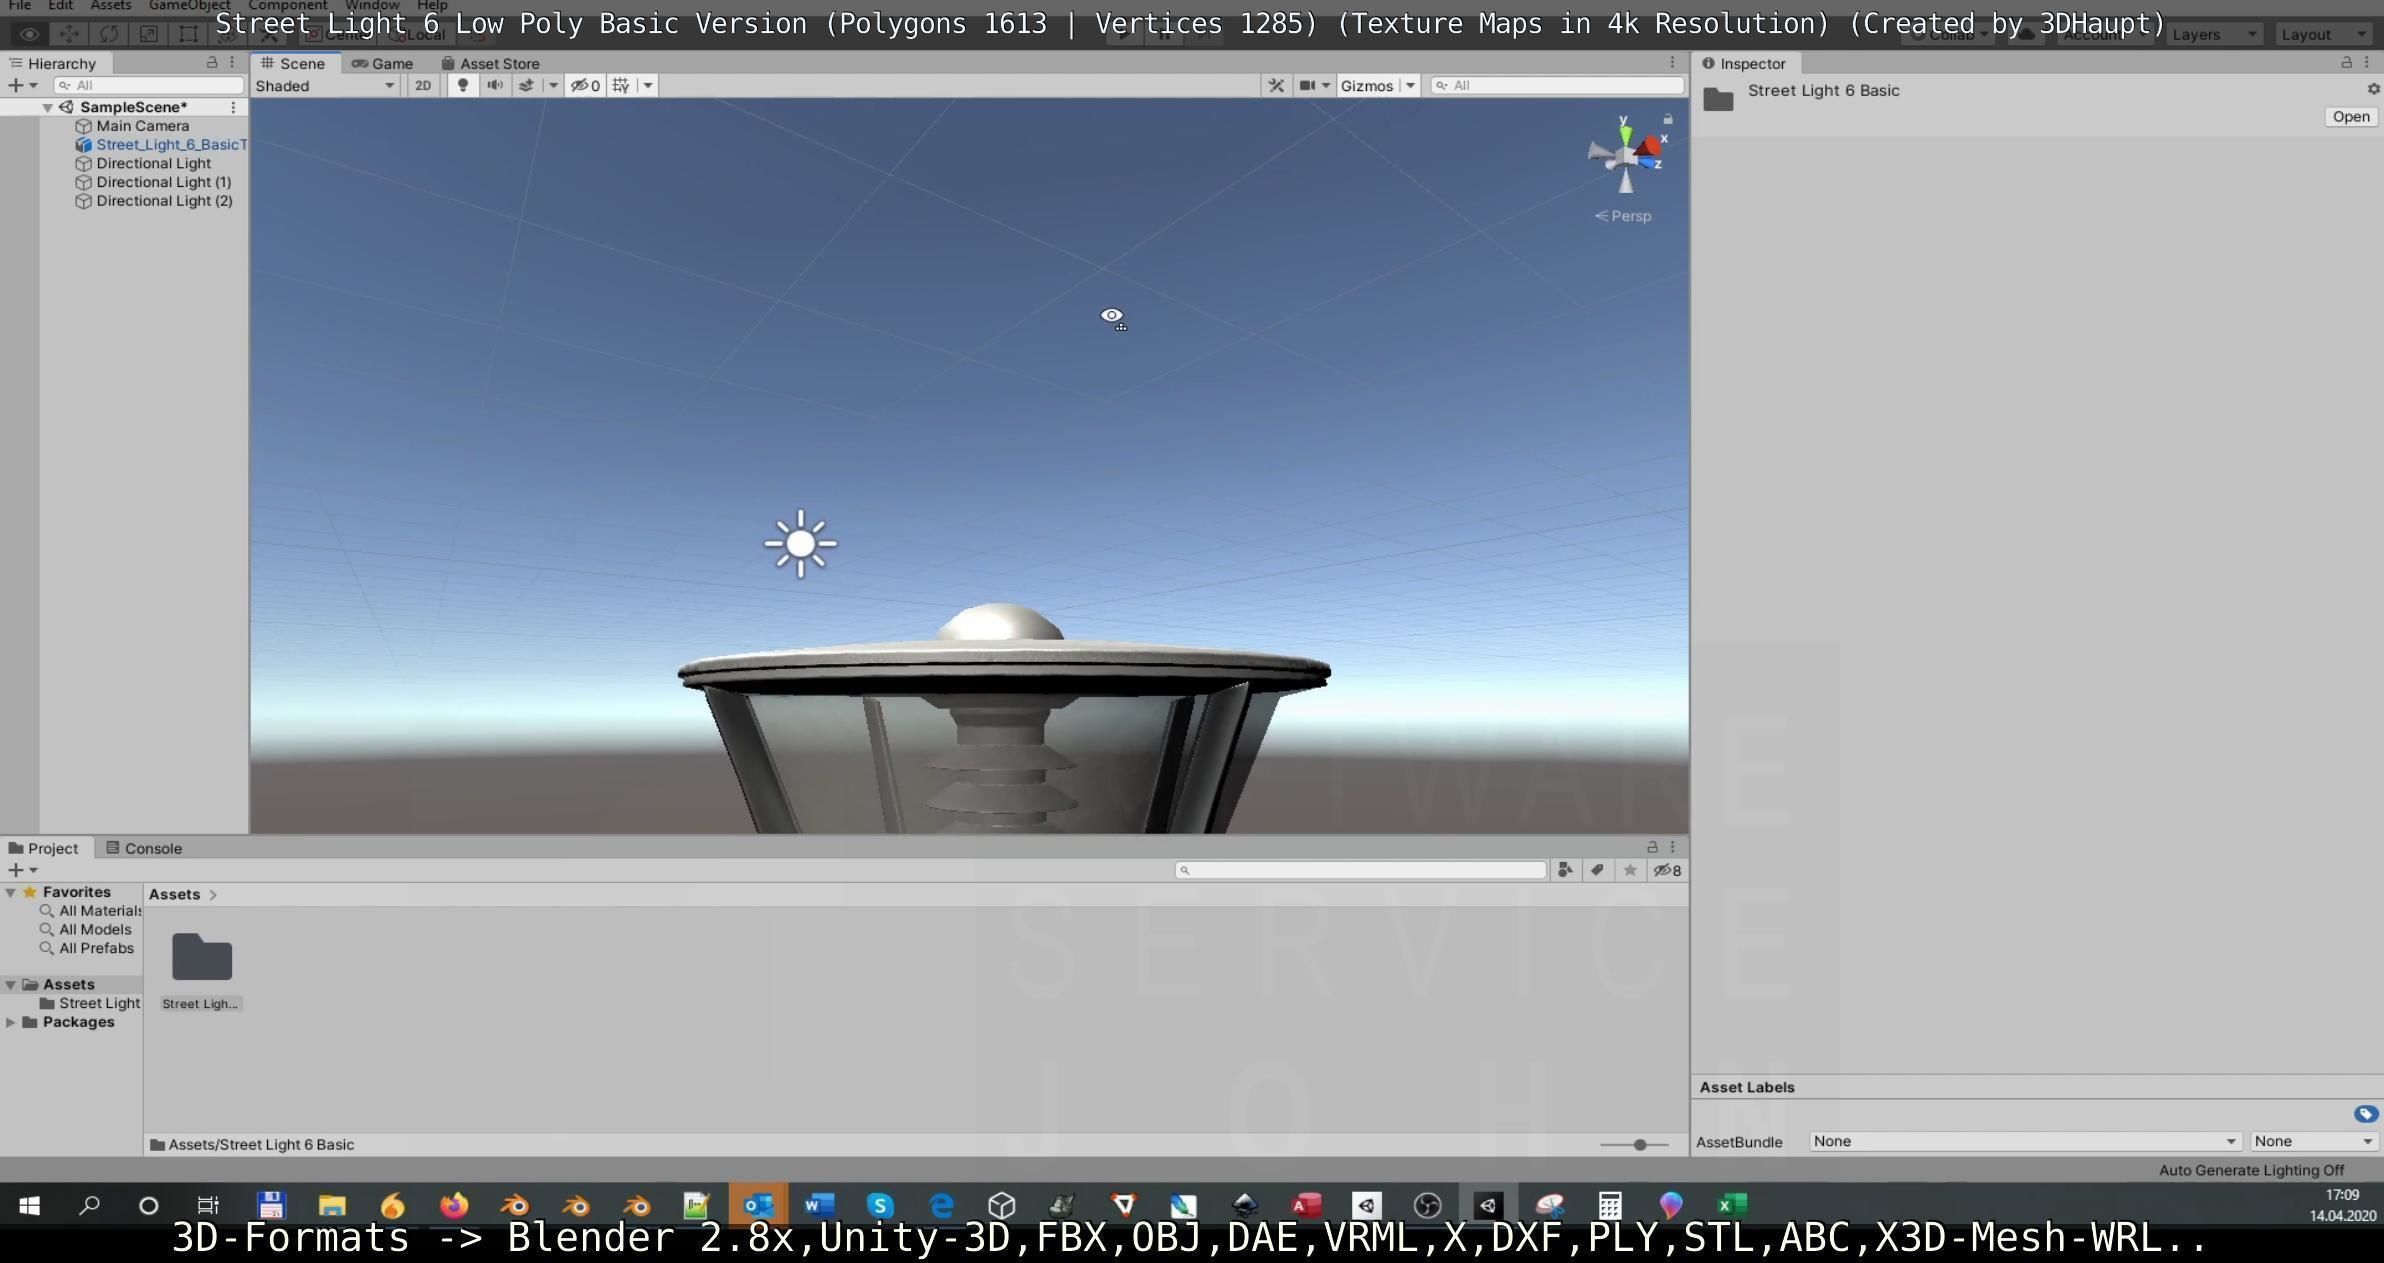Switch to the Game tab
This screenshot has height=1263, width=2384.
pyautogui.click(x=383, y=63)
